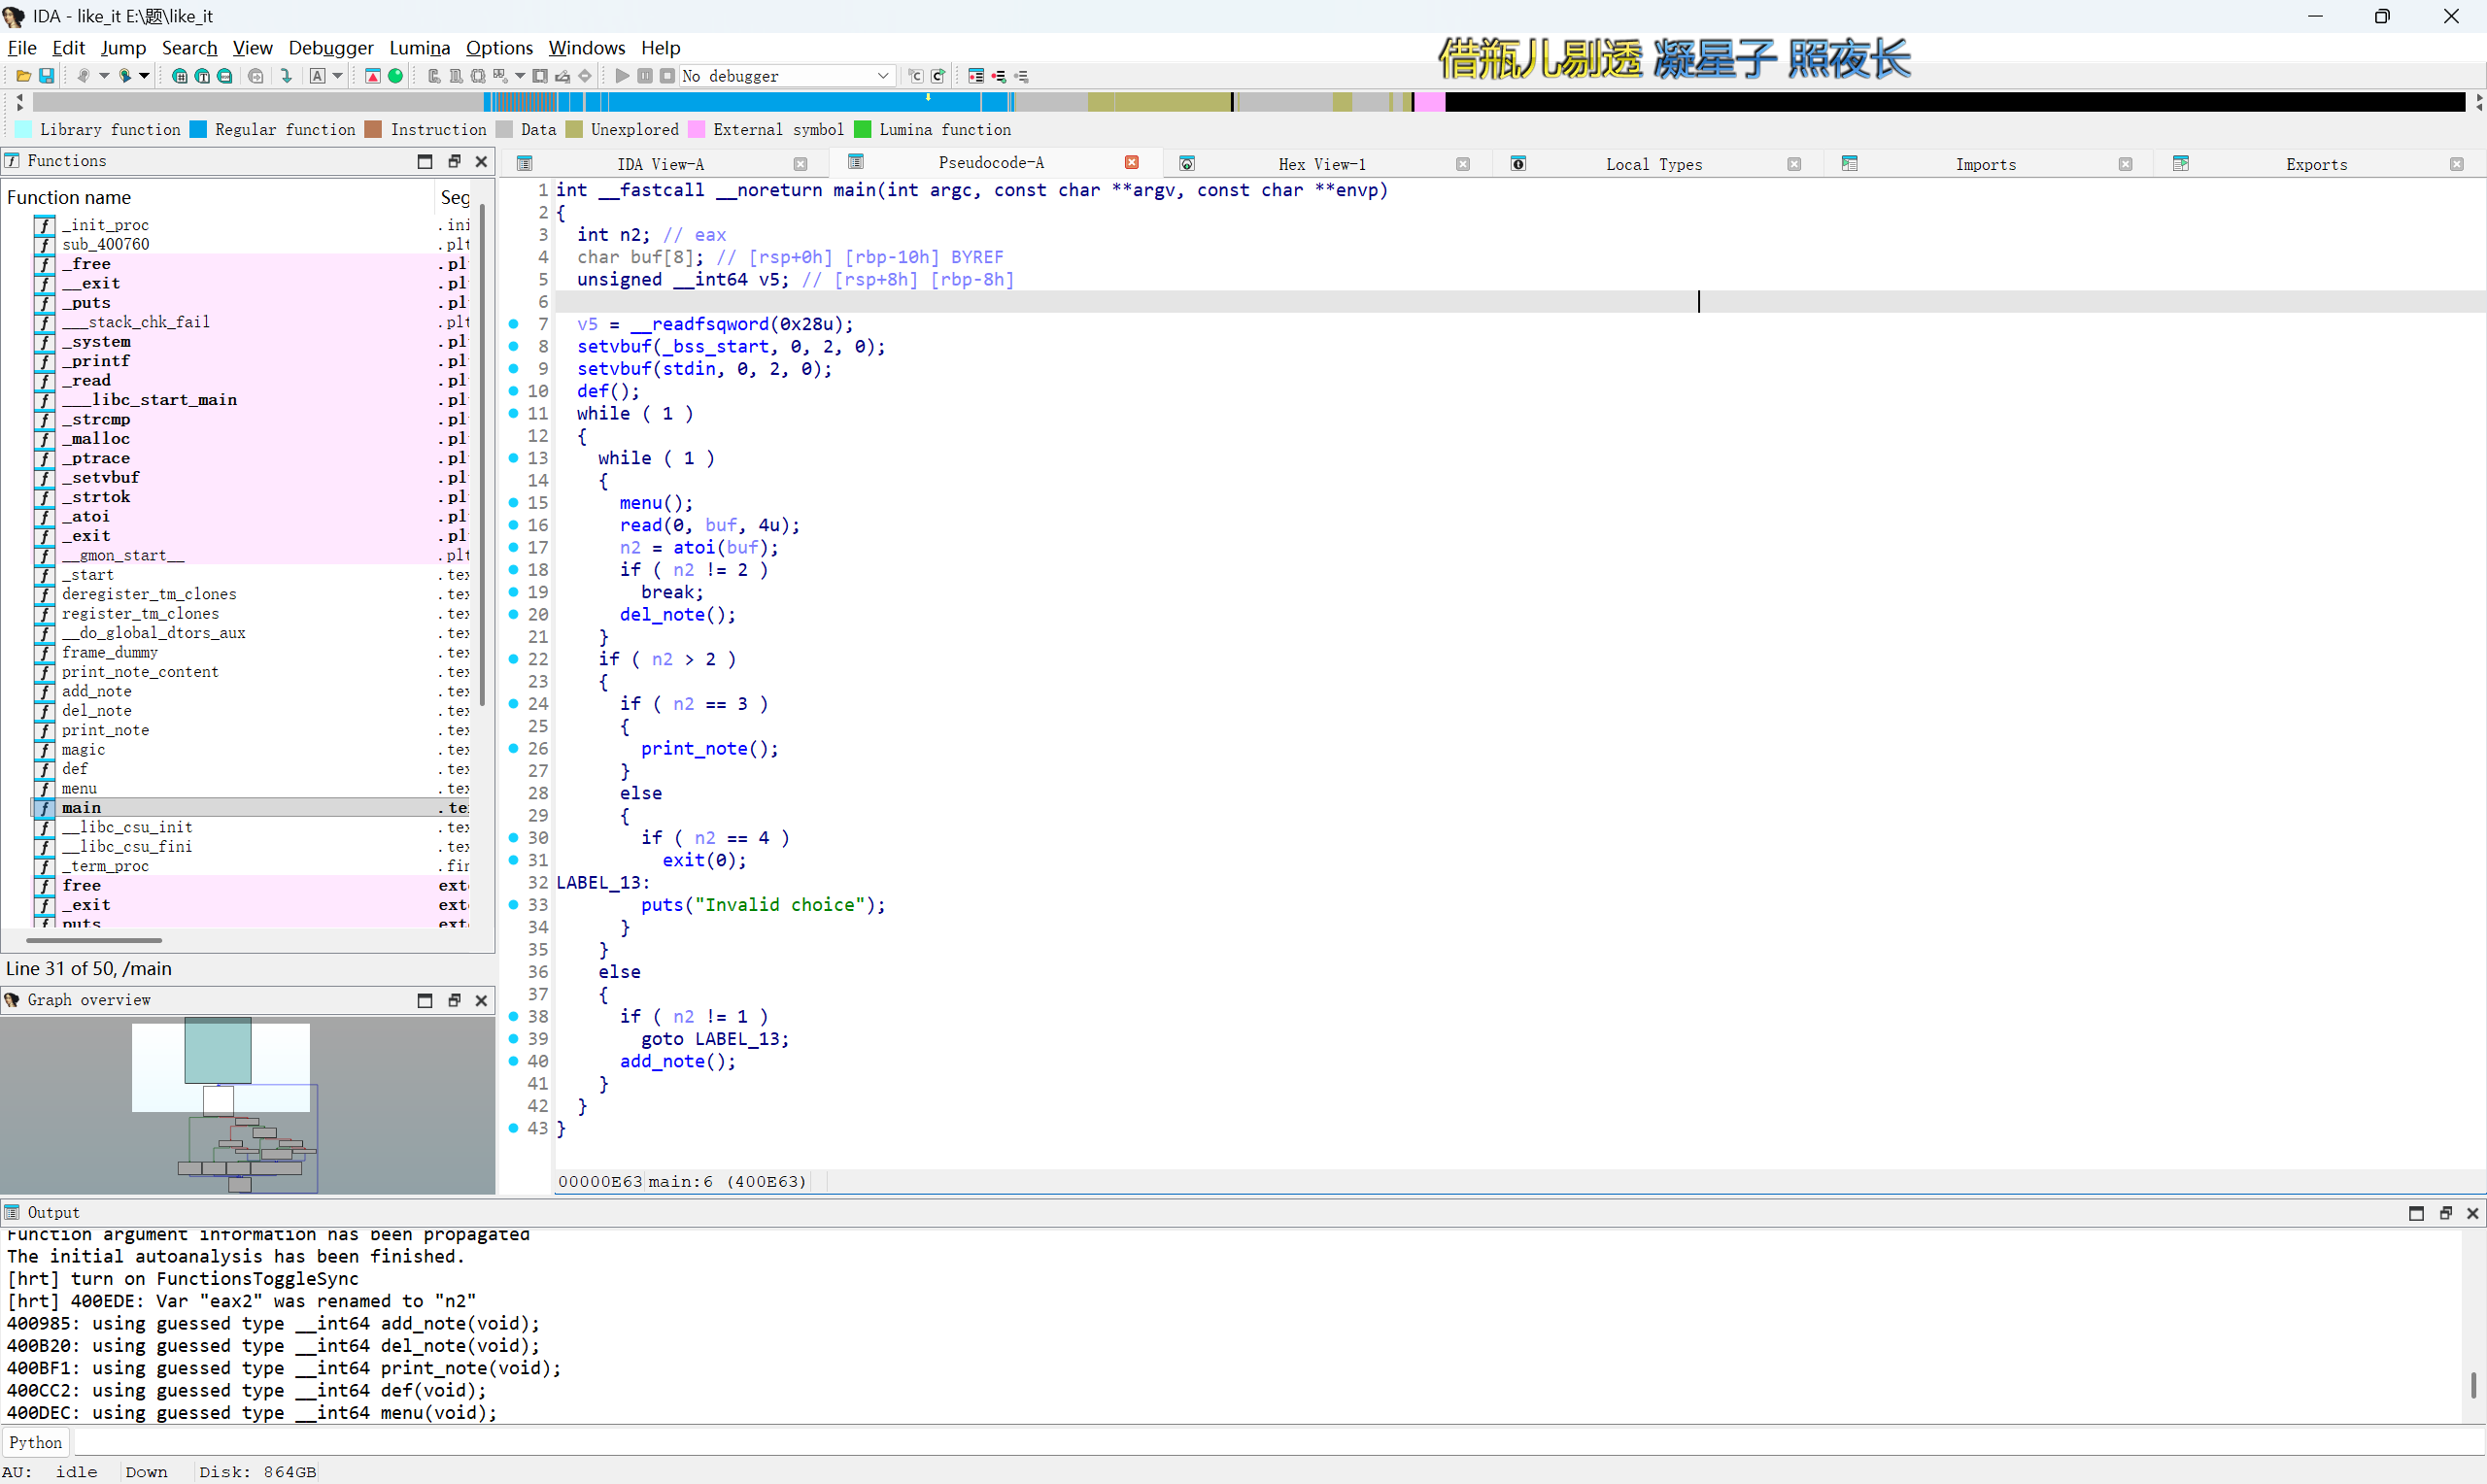2487x1484 pixels.
Task: Click the Start process play button
Action: [x=622, y=76]
